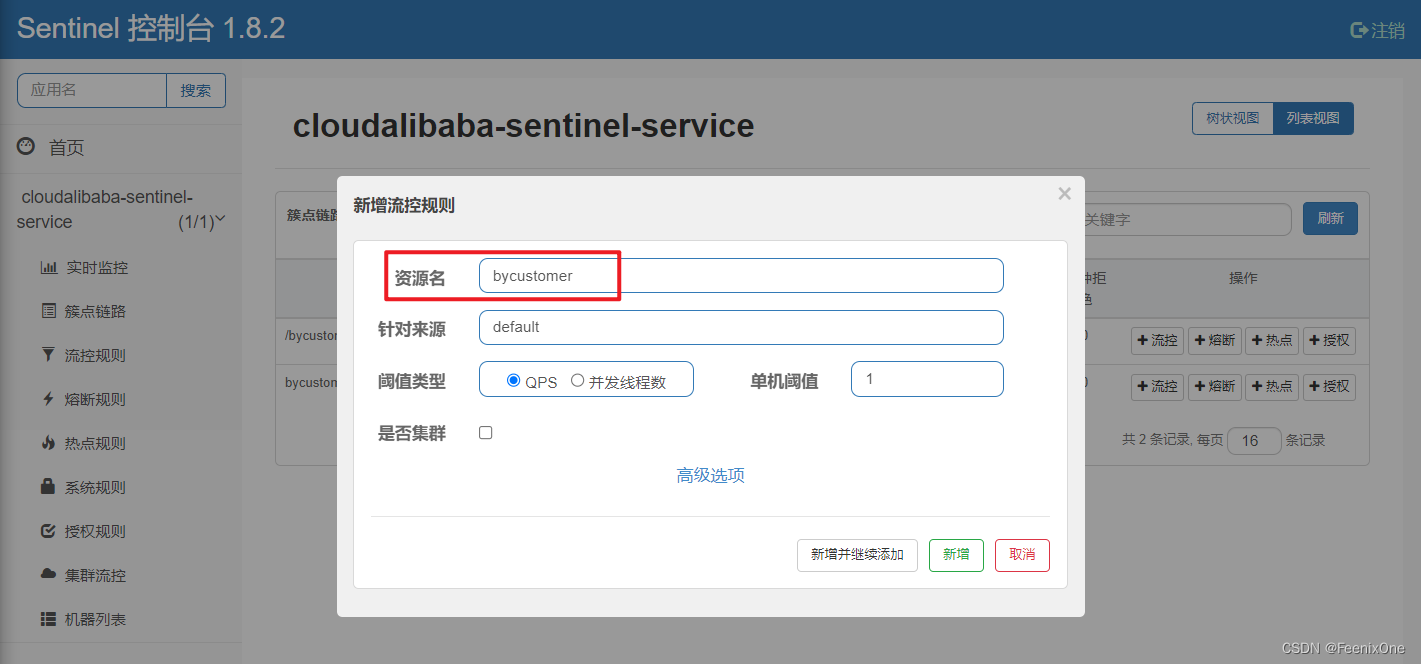Viewport: 1421px width, 664px height.
Task: Click the system rules lock icon
Action: [x=48, y=487]
